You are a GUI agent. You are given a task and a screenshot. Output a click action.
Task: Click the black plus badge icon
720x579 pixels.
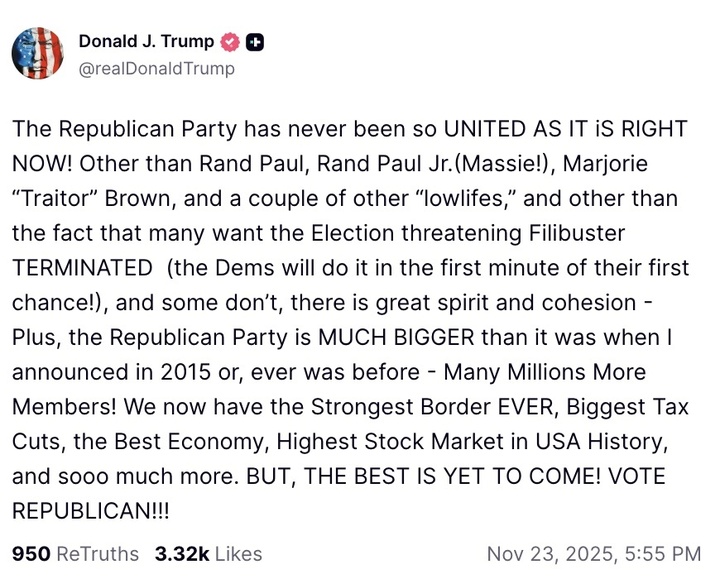pyautogui.click(x=254, y=42)
